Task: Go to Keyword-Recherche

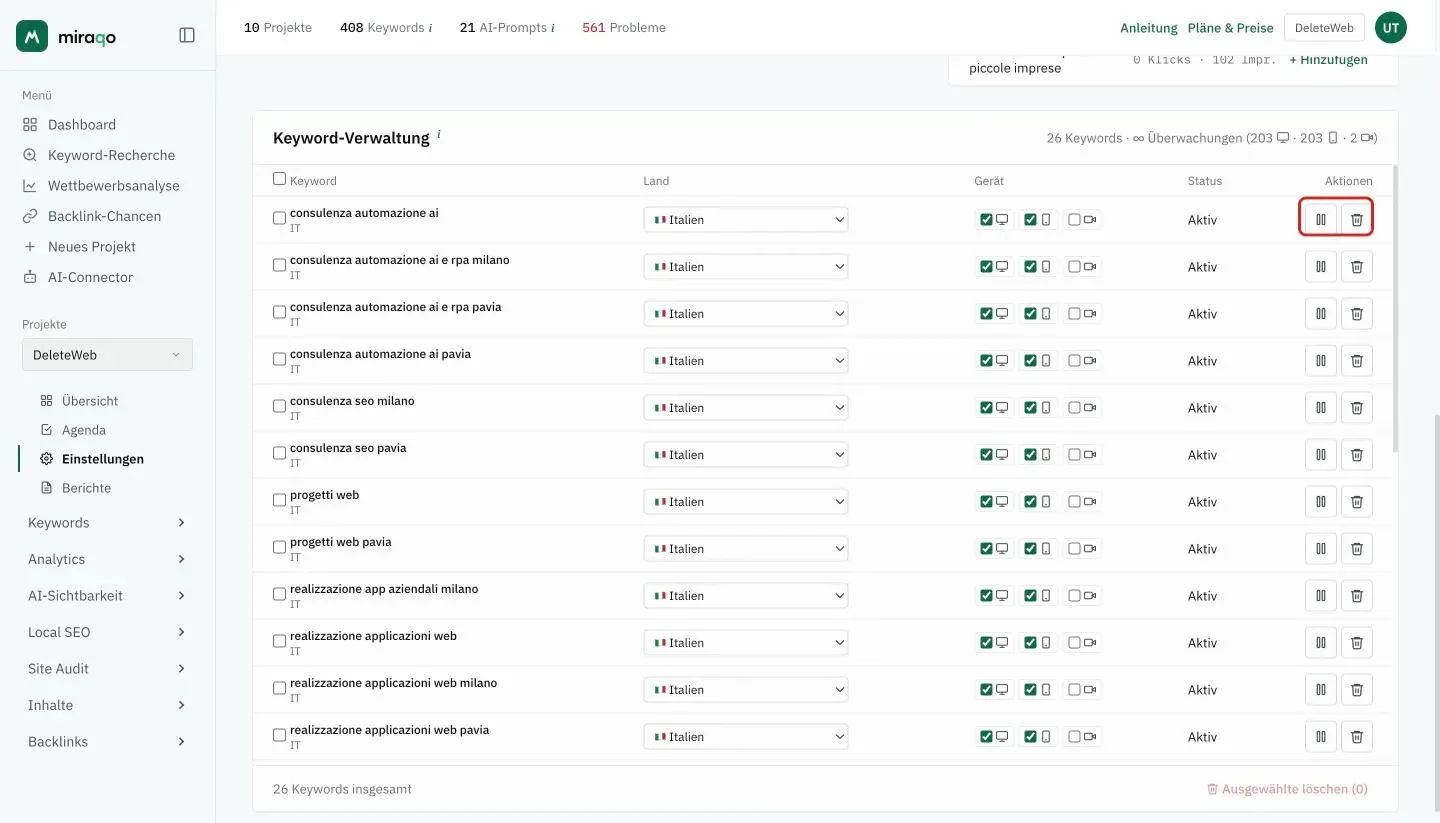Action: [98, 155]
